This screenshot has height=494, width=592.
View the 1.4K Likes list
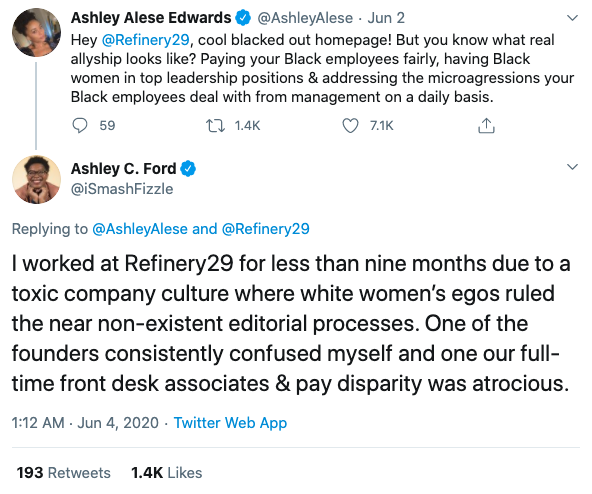[x=166, y=473]
